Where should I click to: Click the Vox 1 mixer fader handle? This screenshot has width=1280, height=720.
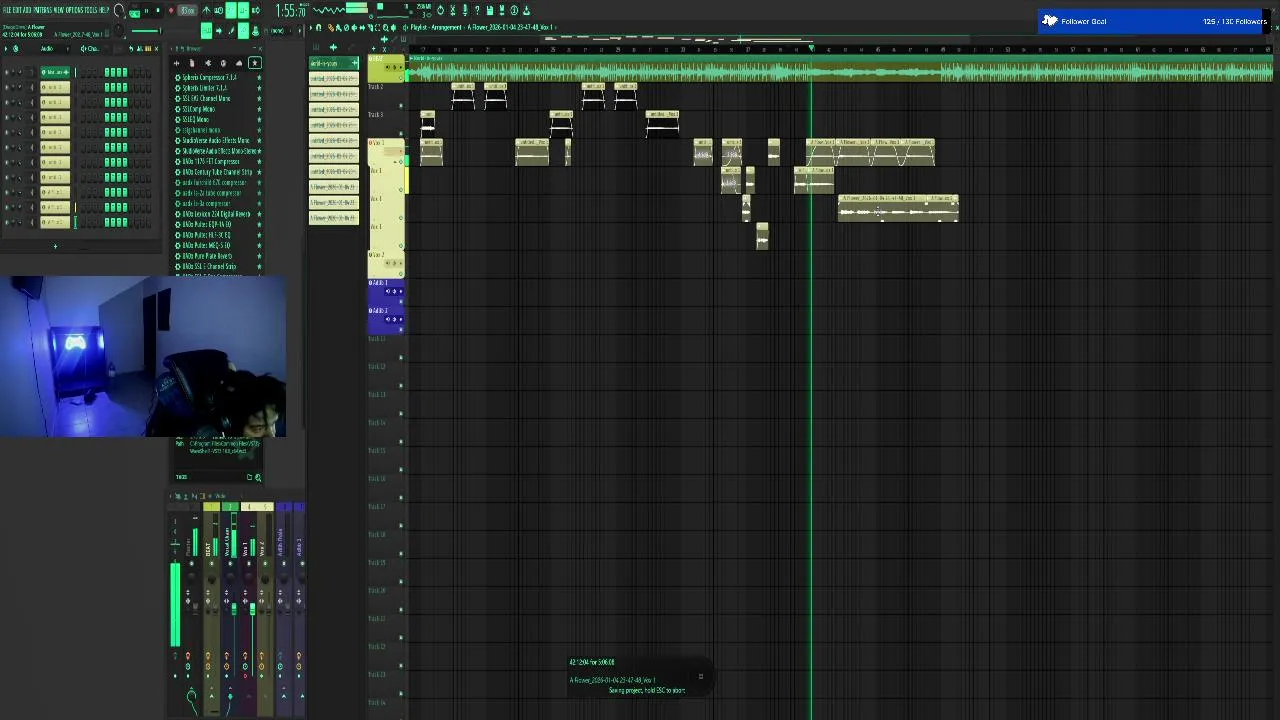252,609
